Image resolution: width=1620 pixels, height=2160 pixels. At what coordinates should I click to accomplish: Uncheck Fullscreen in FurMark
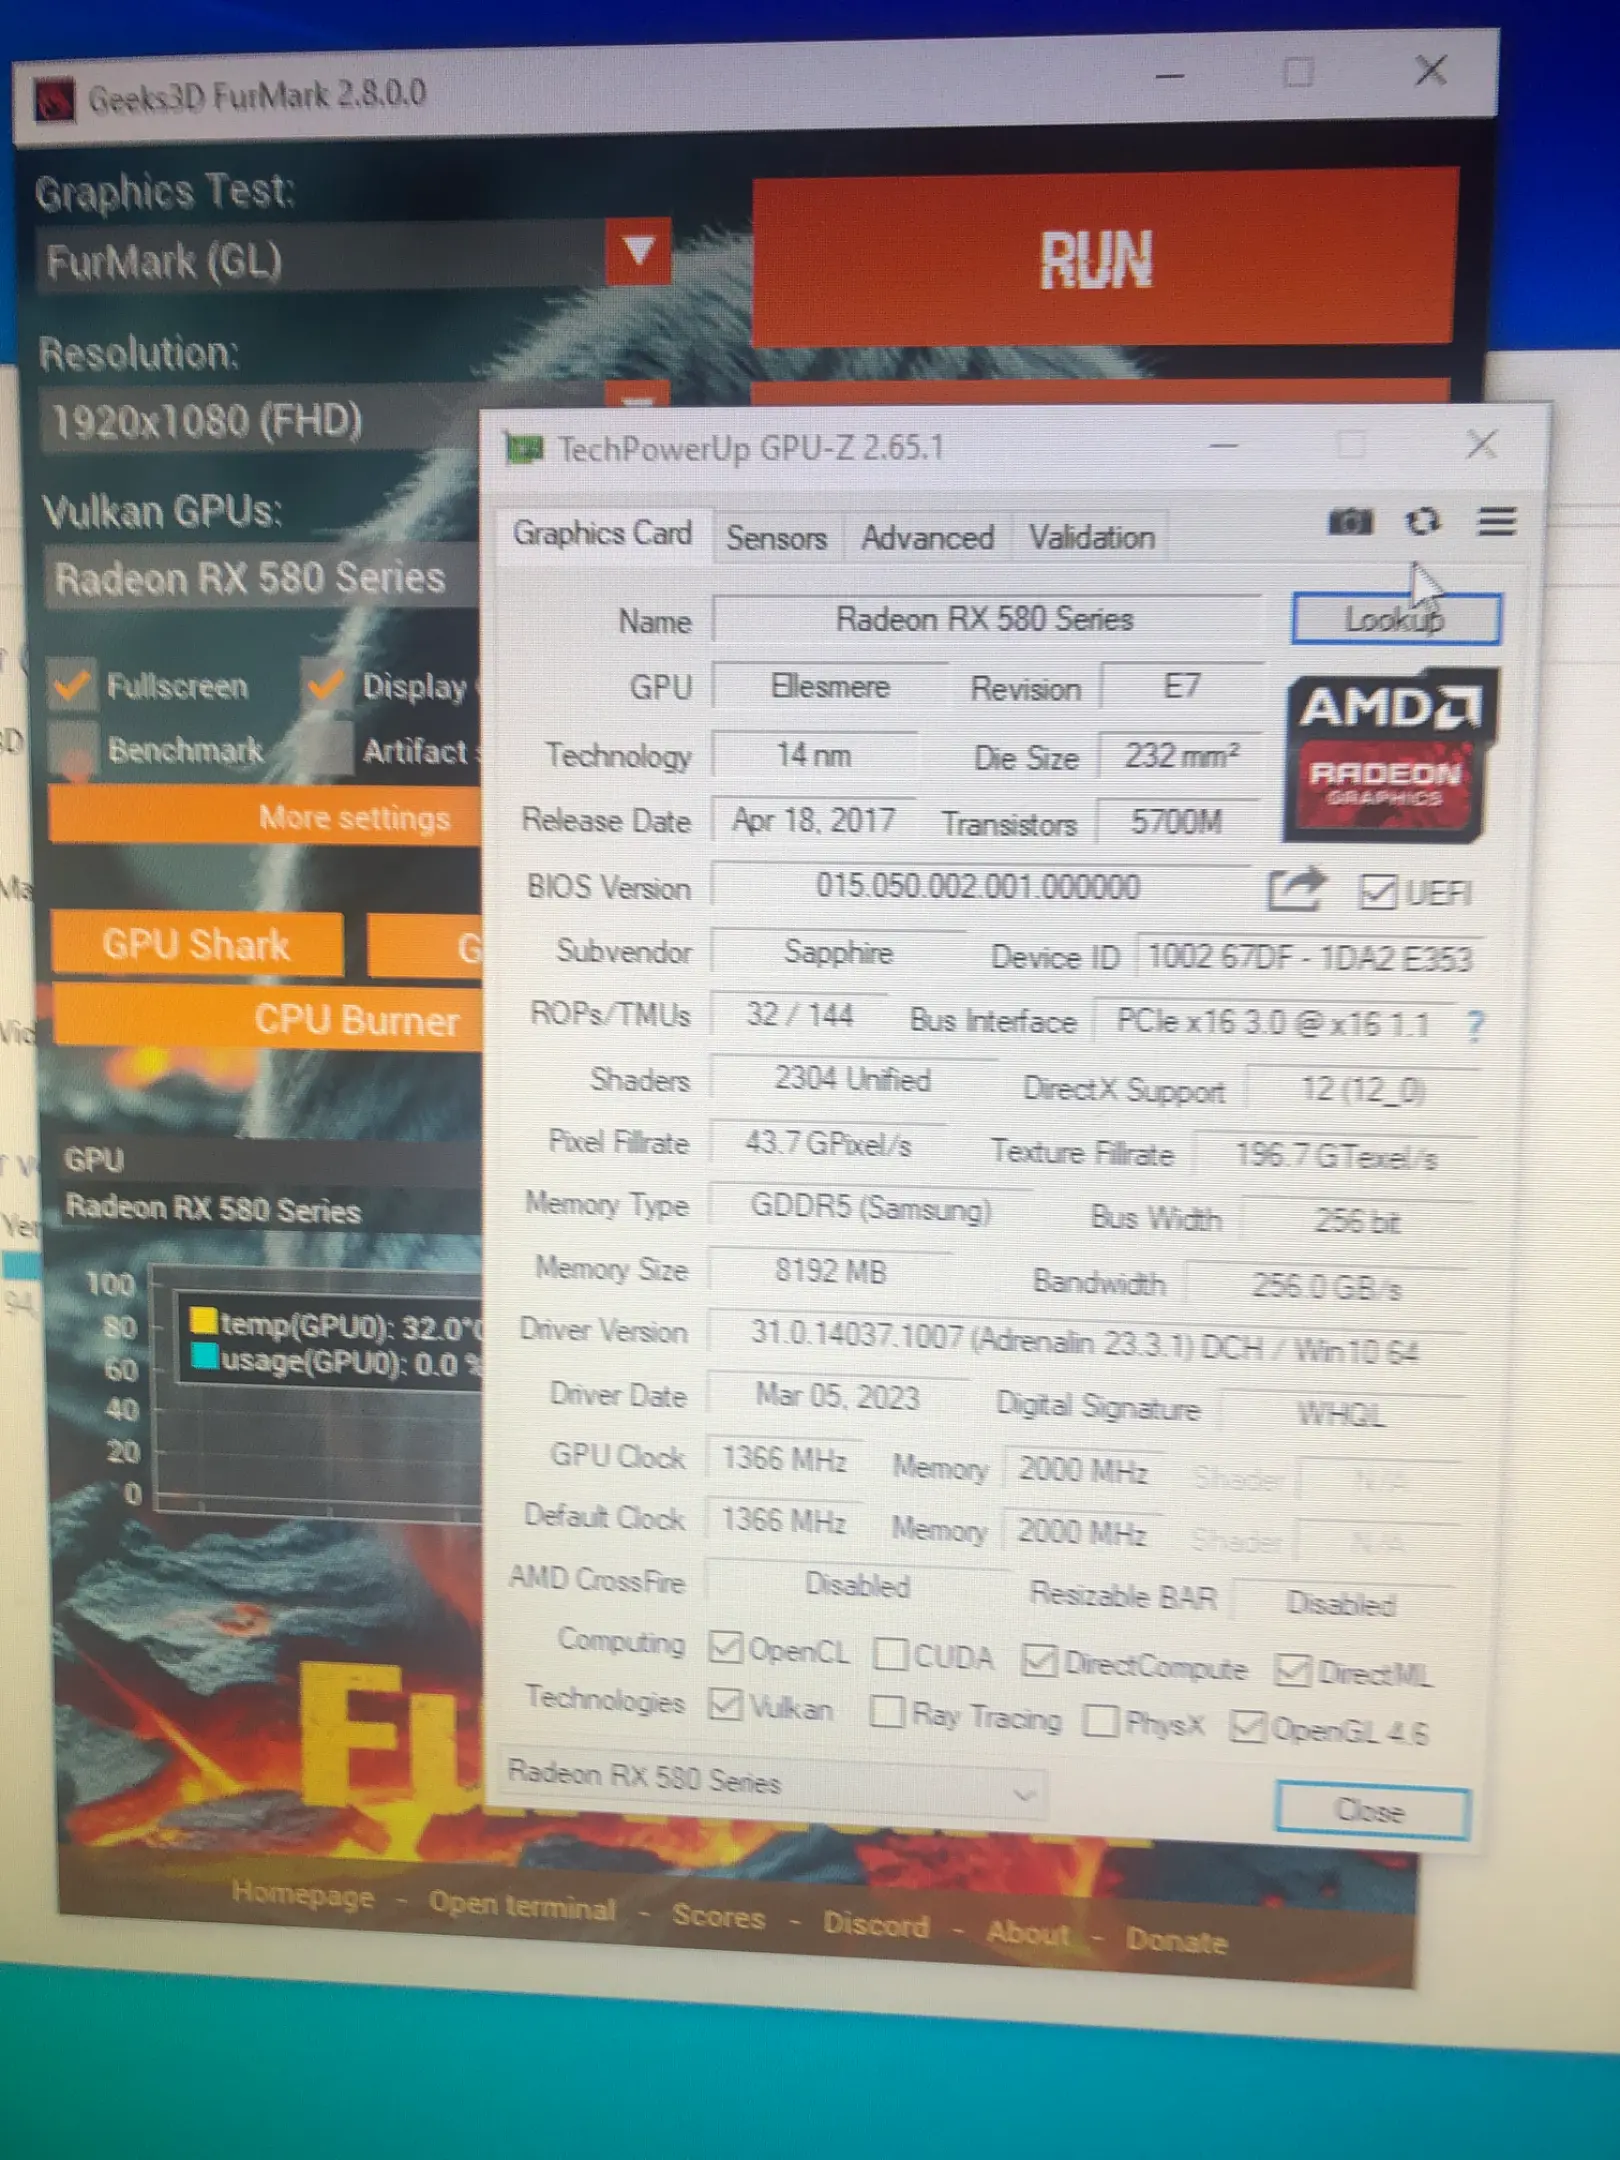coord(72,684)
